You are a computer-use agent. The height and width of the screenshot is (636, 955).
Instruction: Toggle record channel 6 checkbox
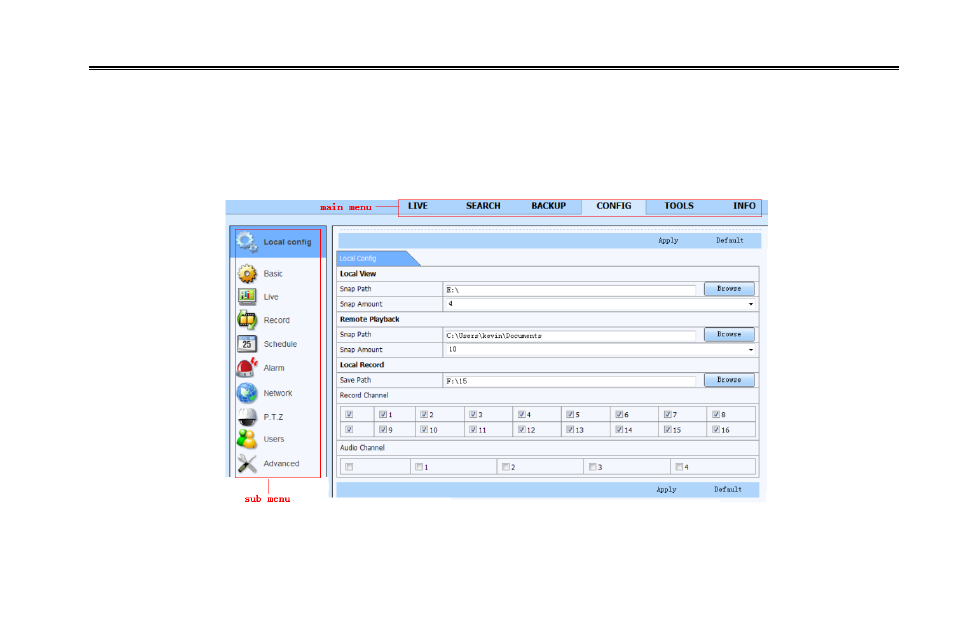pos(619,414)
